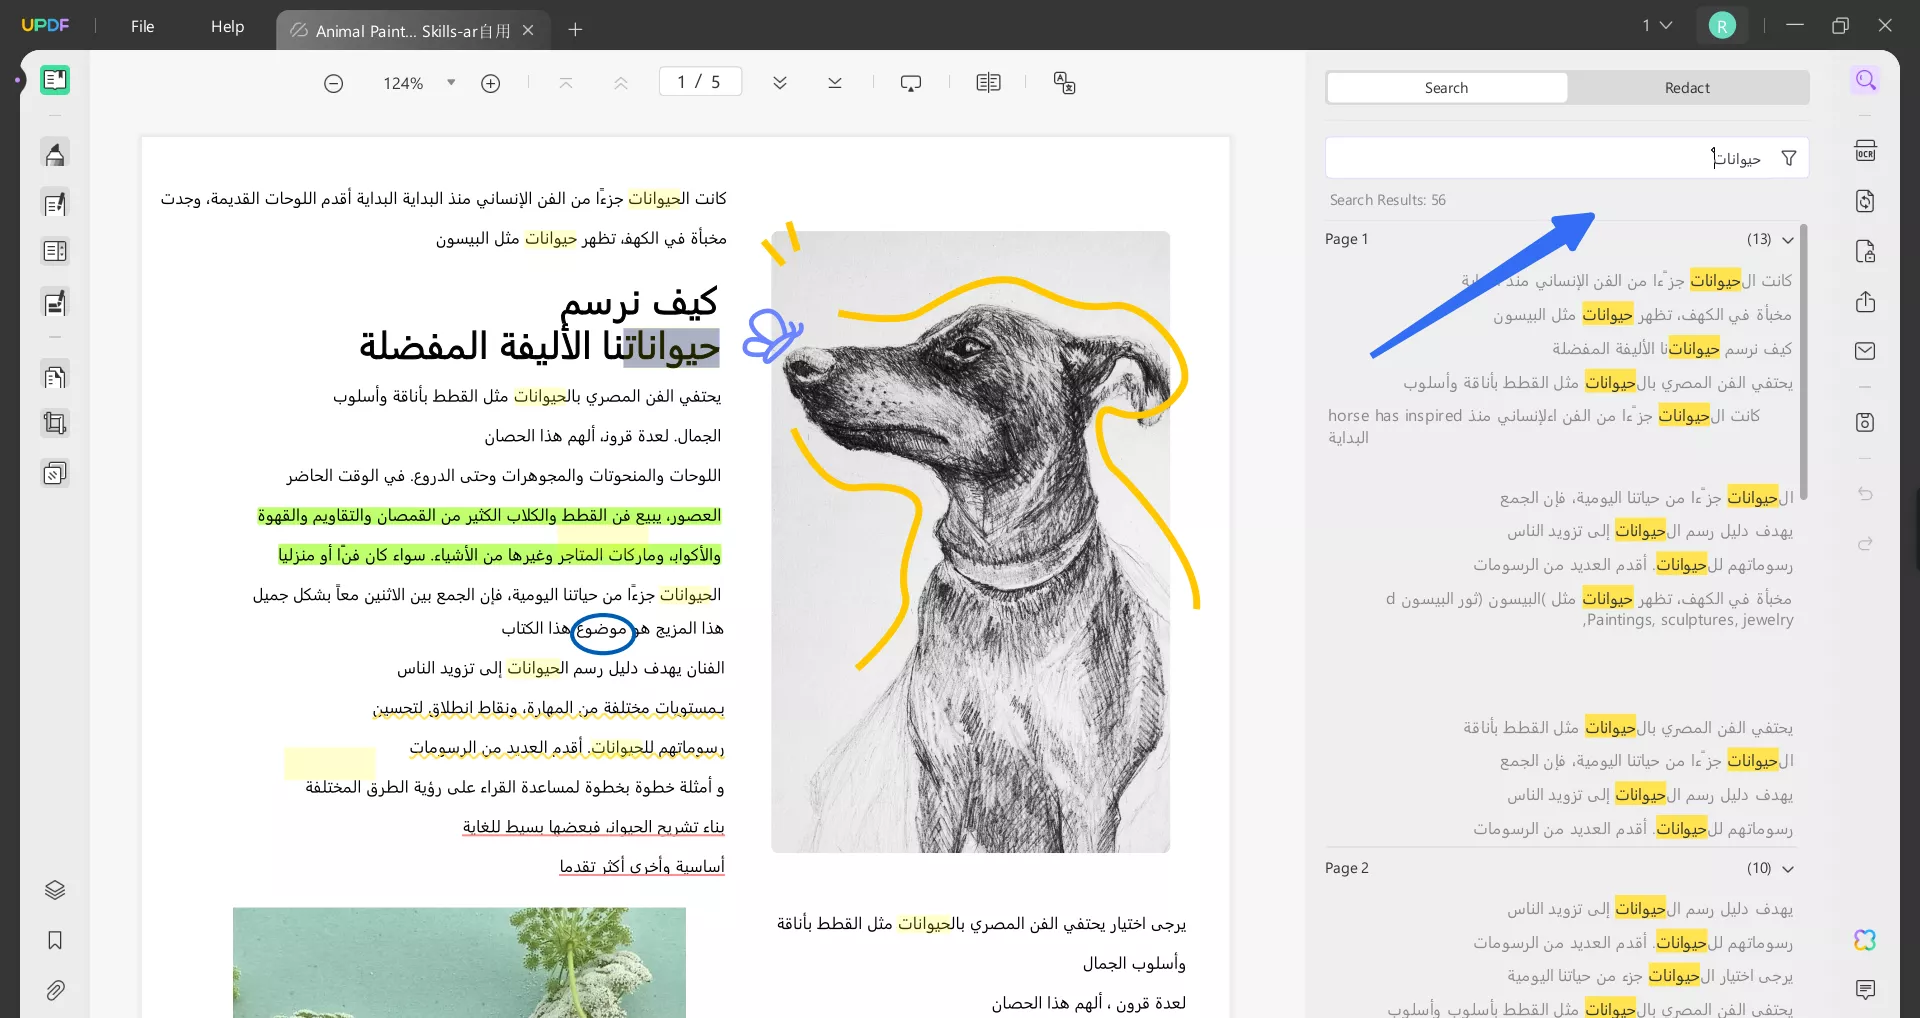Screen dimensions: 1920x1018
Task: Open the Help menu
Action: pos(227,27)
